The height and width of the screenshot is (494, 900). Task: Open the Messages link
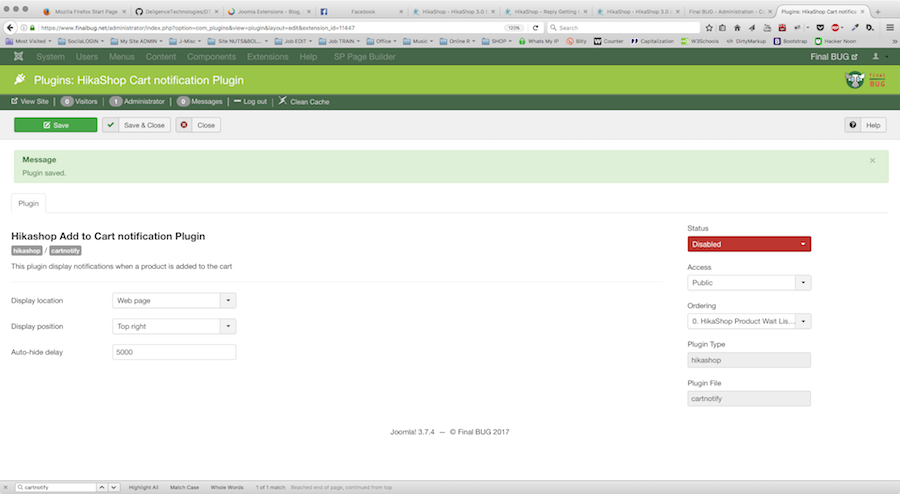click(x=200, y=102)
